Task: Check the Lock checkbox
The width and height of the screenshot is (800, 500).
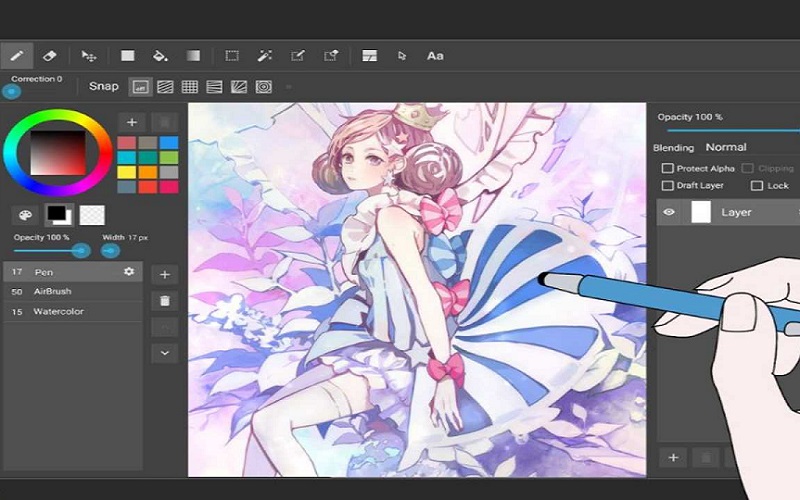Action: pos(757,186)
